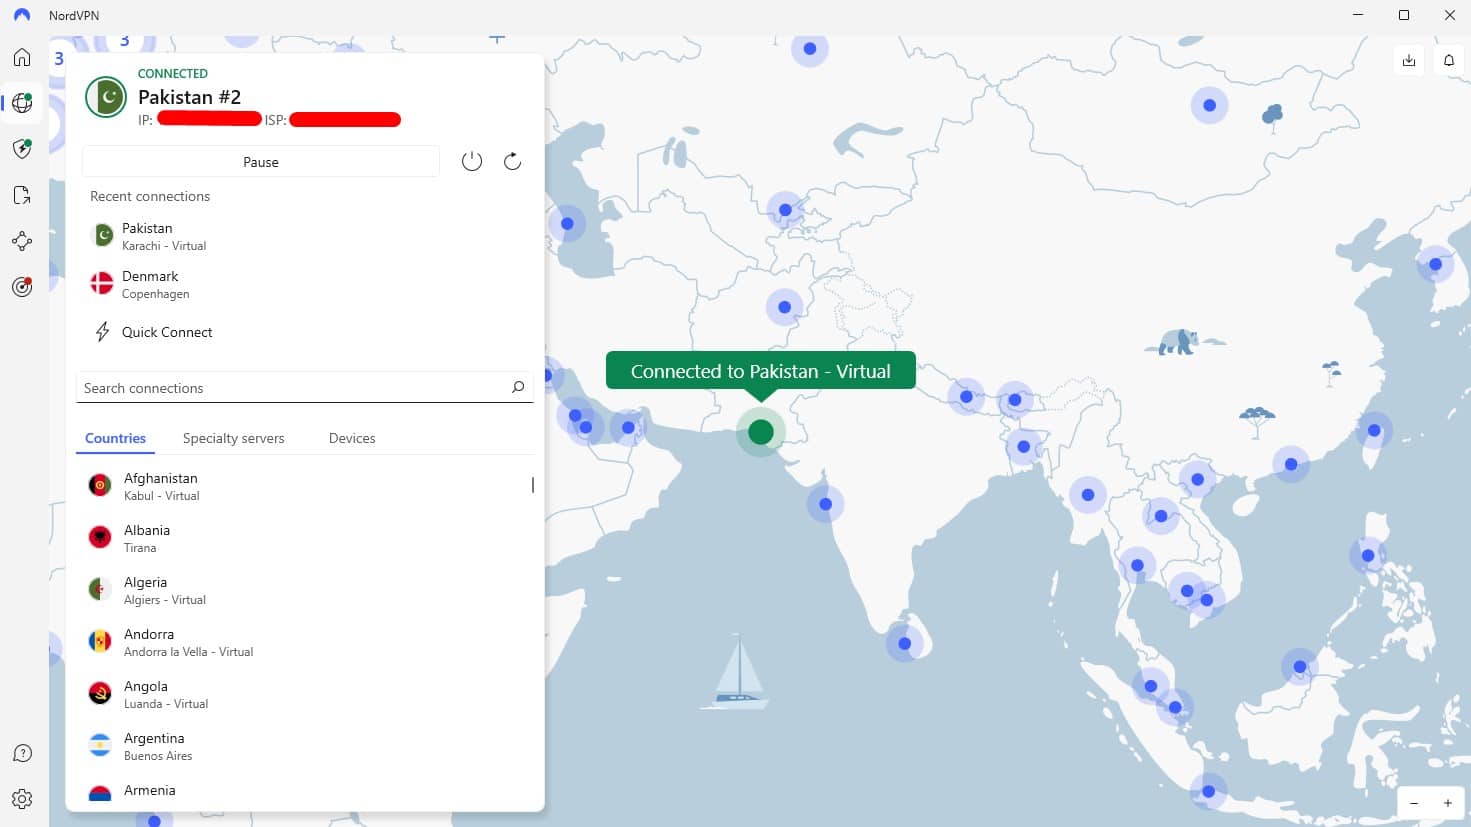Open Dark Web Monitor target icon
The image size is (1471, 827).
click(21, 287)
